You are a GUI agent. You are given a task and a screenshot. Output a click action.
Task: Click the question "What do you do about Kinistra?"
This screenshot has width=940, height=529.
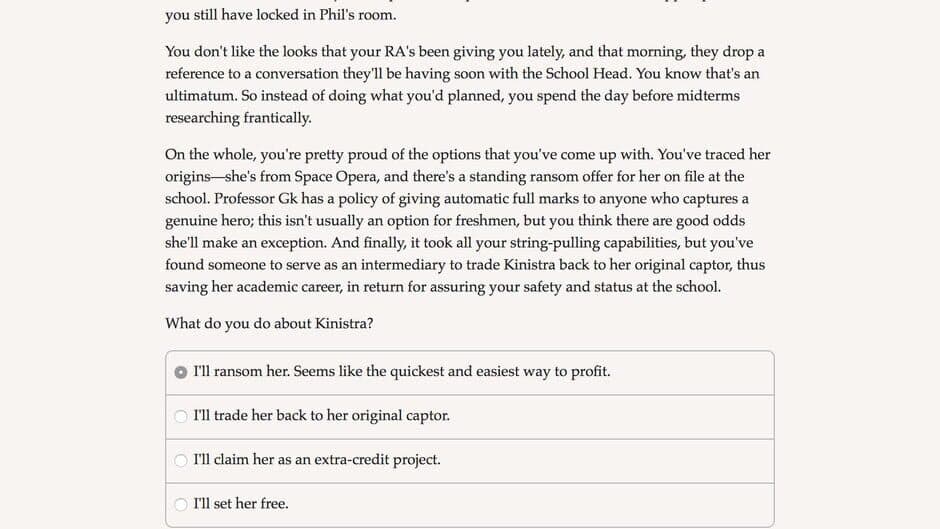click(269, 323)
